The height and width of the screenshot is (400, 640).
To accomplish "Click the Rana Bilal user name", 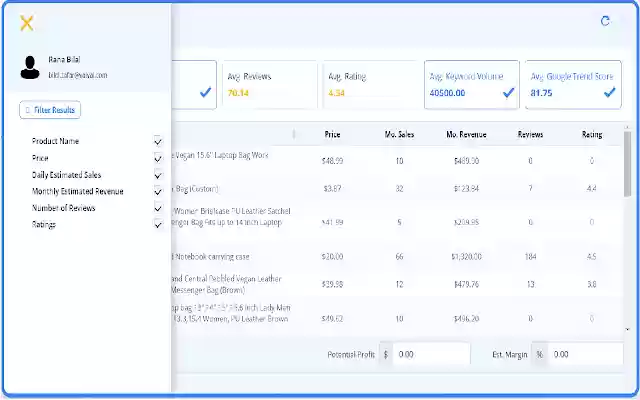I will (64, 60).
